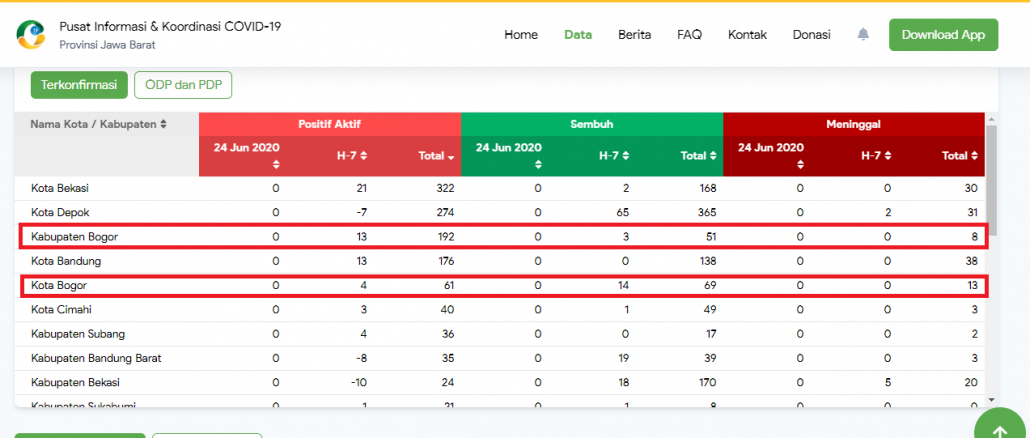This screenshot has width=1030, height=438.
Task: Select the Terkonfirmasi tab
Action: click(79, 85)
